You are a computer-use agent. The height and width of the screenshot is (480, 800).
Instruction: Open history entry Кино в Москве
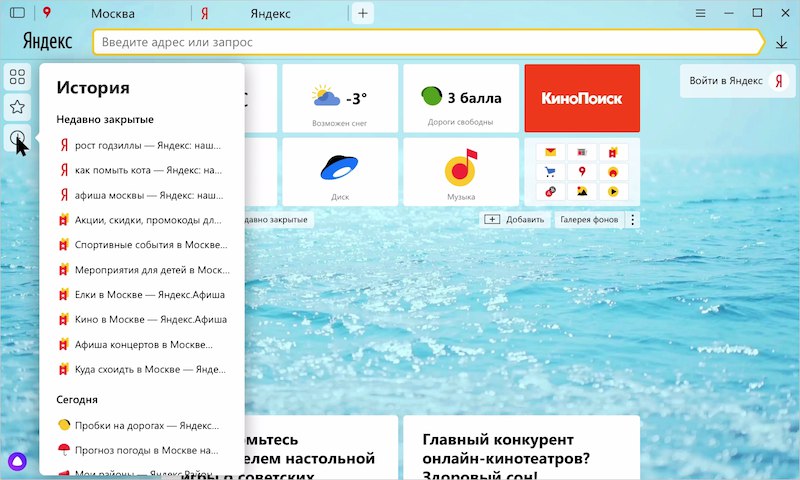point(143,320)
